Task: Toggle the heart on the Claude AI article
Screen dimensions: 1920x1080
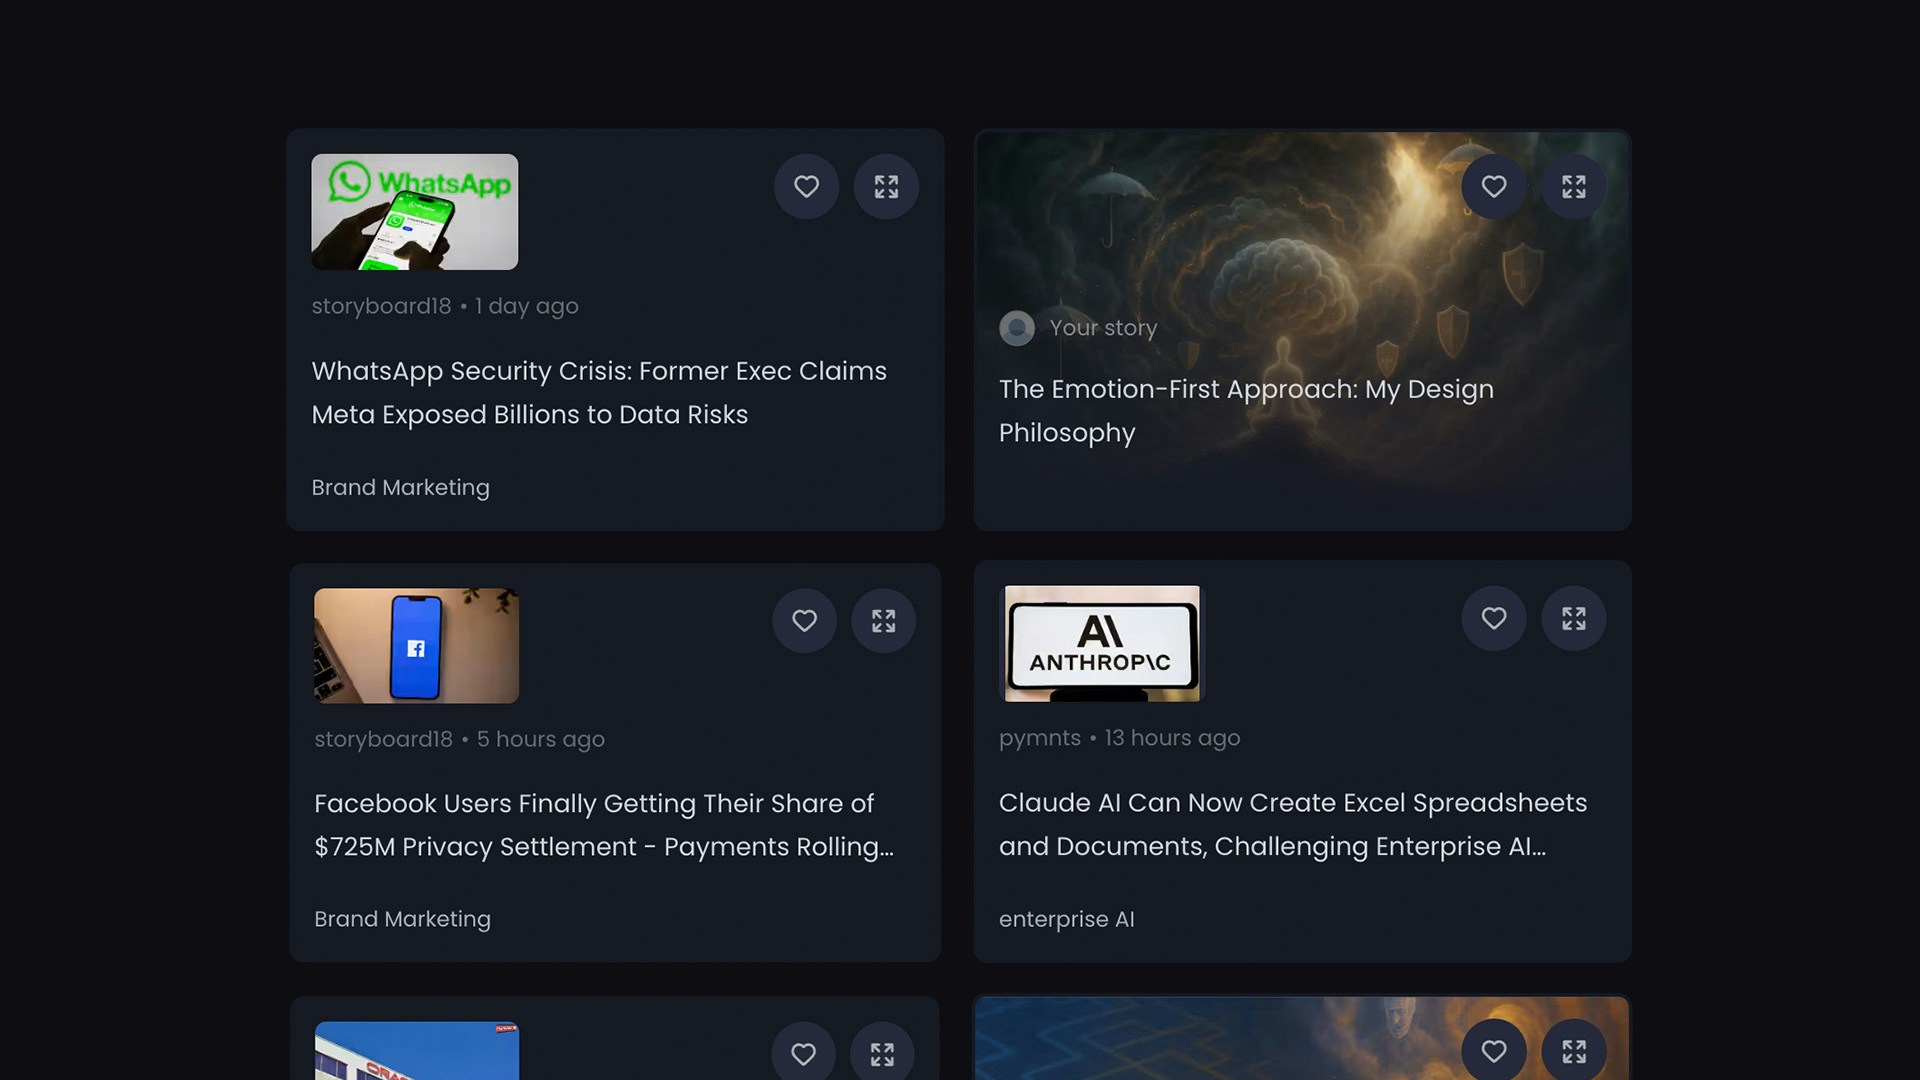Action: click(1493, 618)
